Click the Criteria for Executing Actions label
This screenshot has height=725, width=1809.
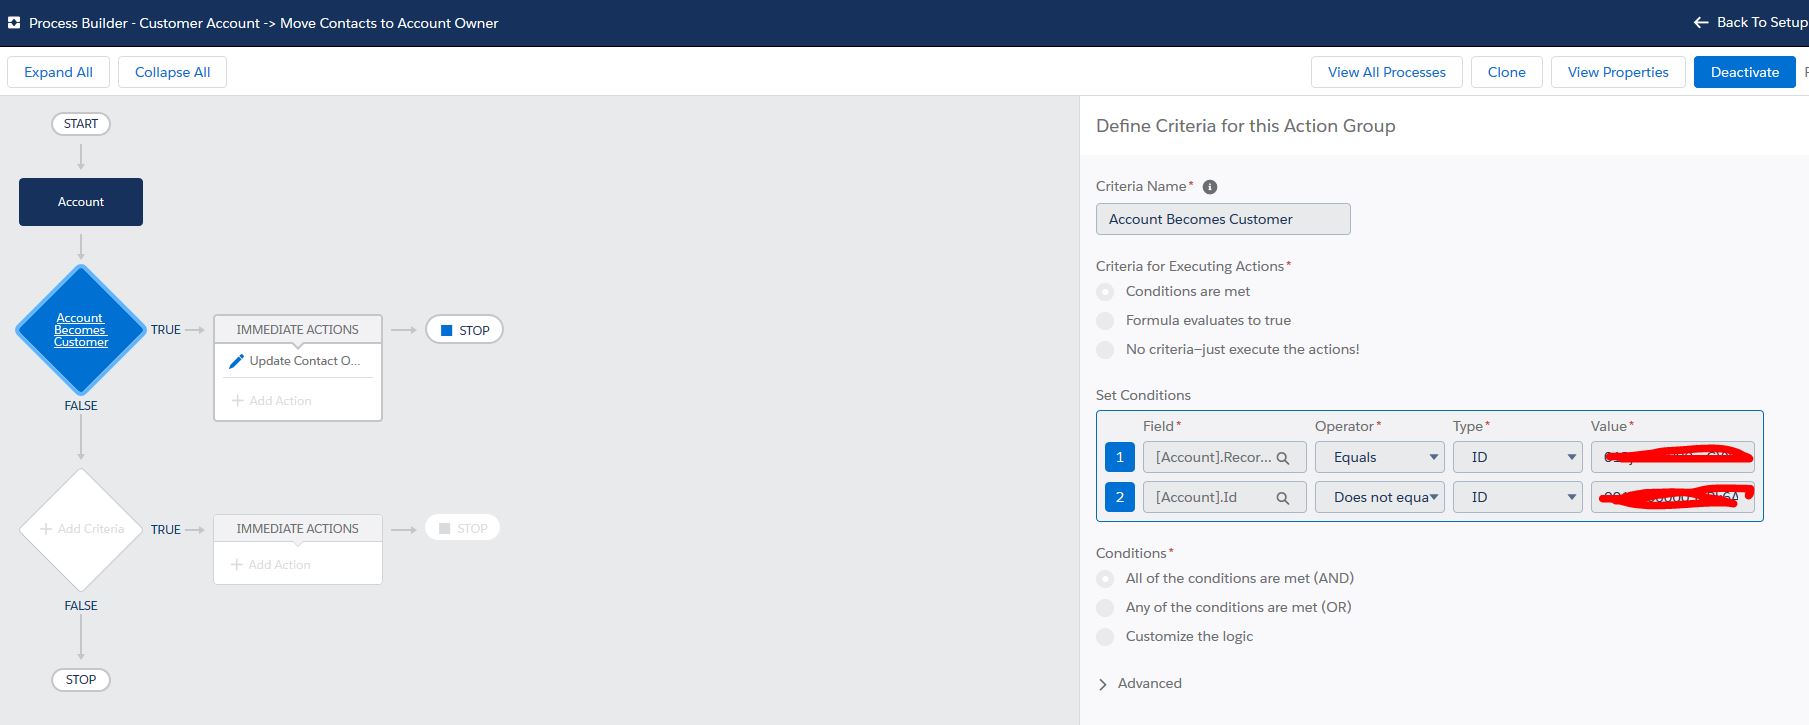1190,266
